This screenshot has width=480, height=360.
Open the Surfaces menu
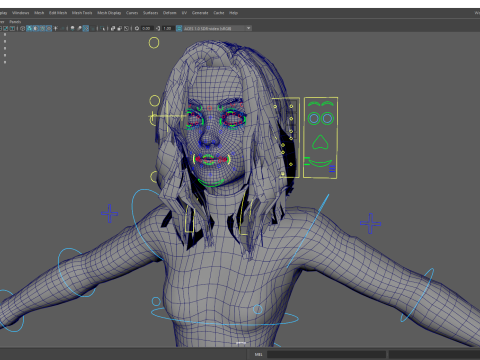tap(151, 13)
